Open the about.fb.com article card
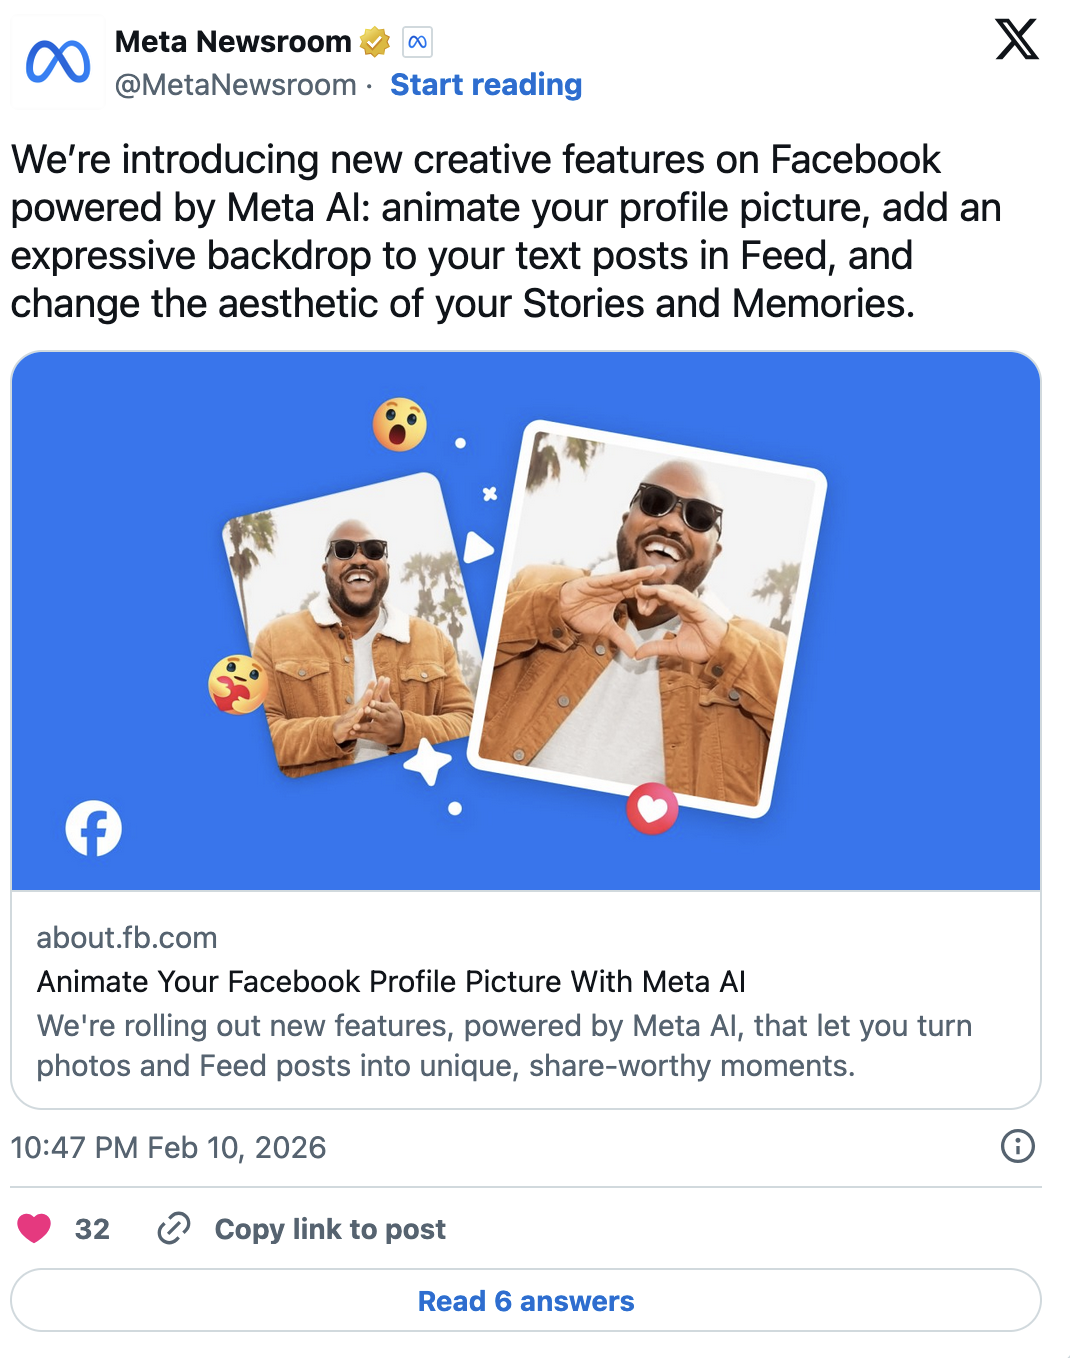Viewport: 1070px width, 1358px height. [525, 1000]
